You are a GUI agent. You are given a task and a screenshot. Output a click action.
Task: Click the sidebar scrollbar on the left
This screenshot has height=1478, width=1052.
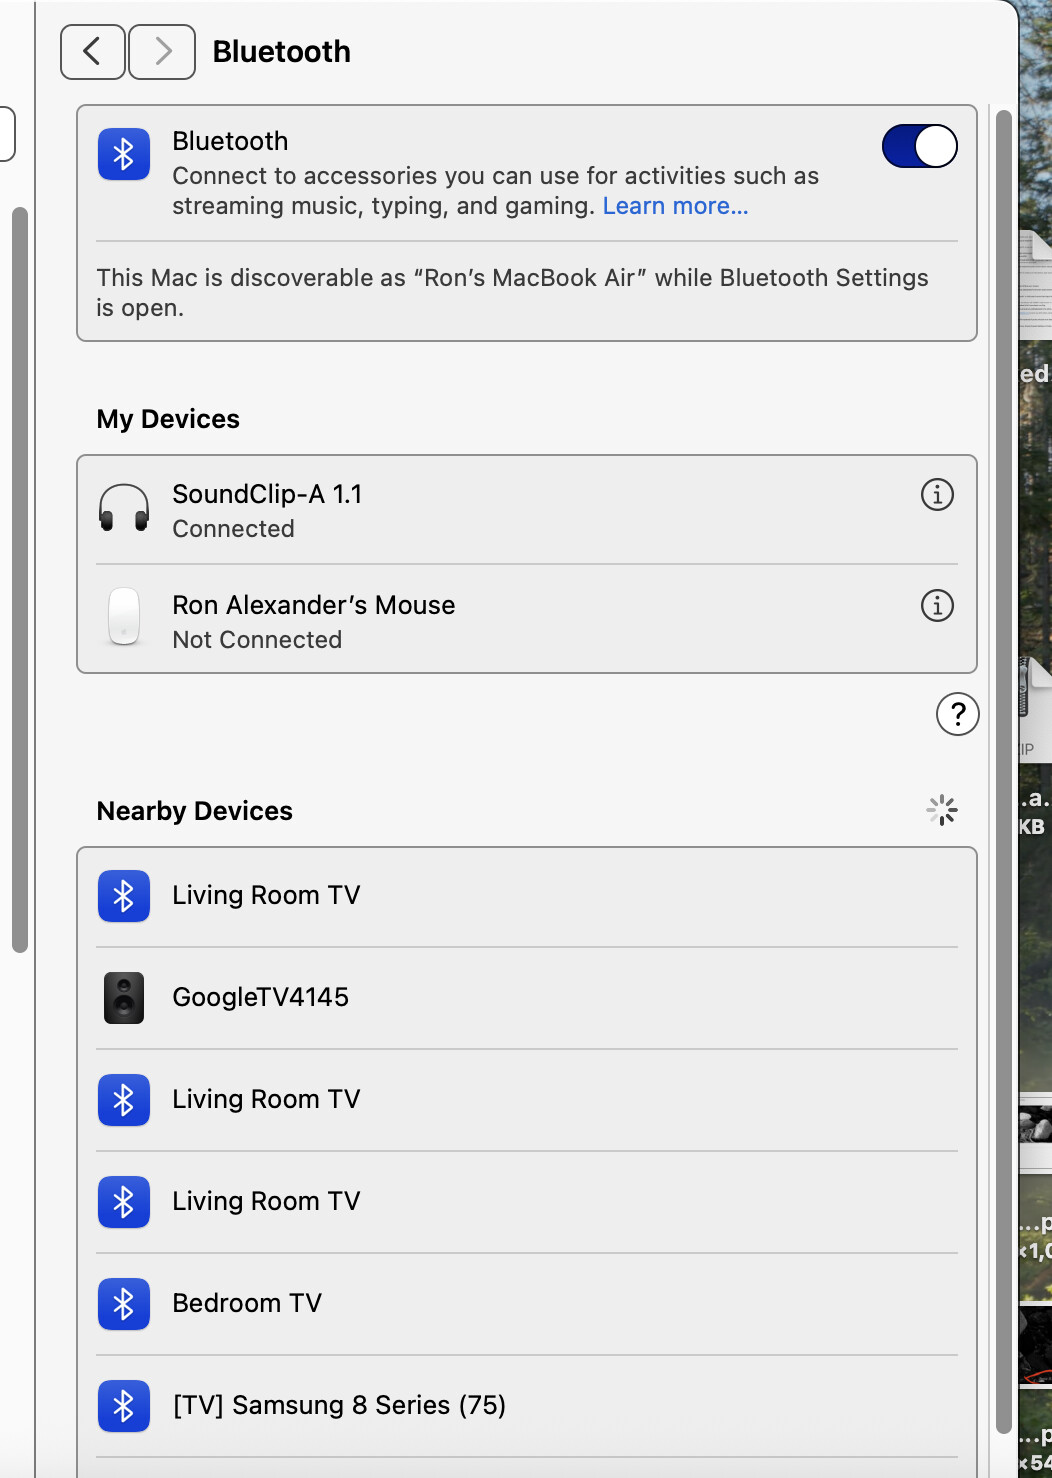[19, 580]
